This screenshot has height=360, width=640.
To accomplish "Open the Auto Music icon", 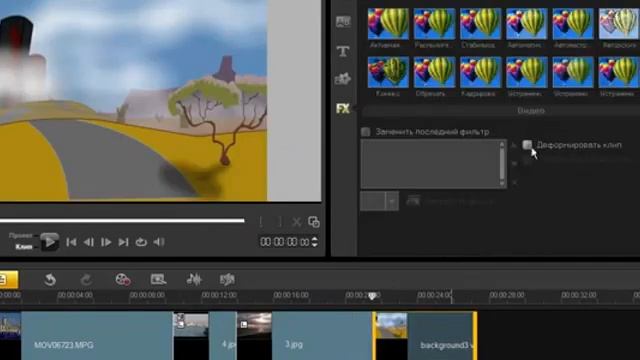I will [x=227, y=280].
